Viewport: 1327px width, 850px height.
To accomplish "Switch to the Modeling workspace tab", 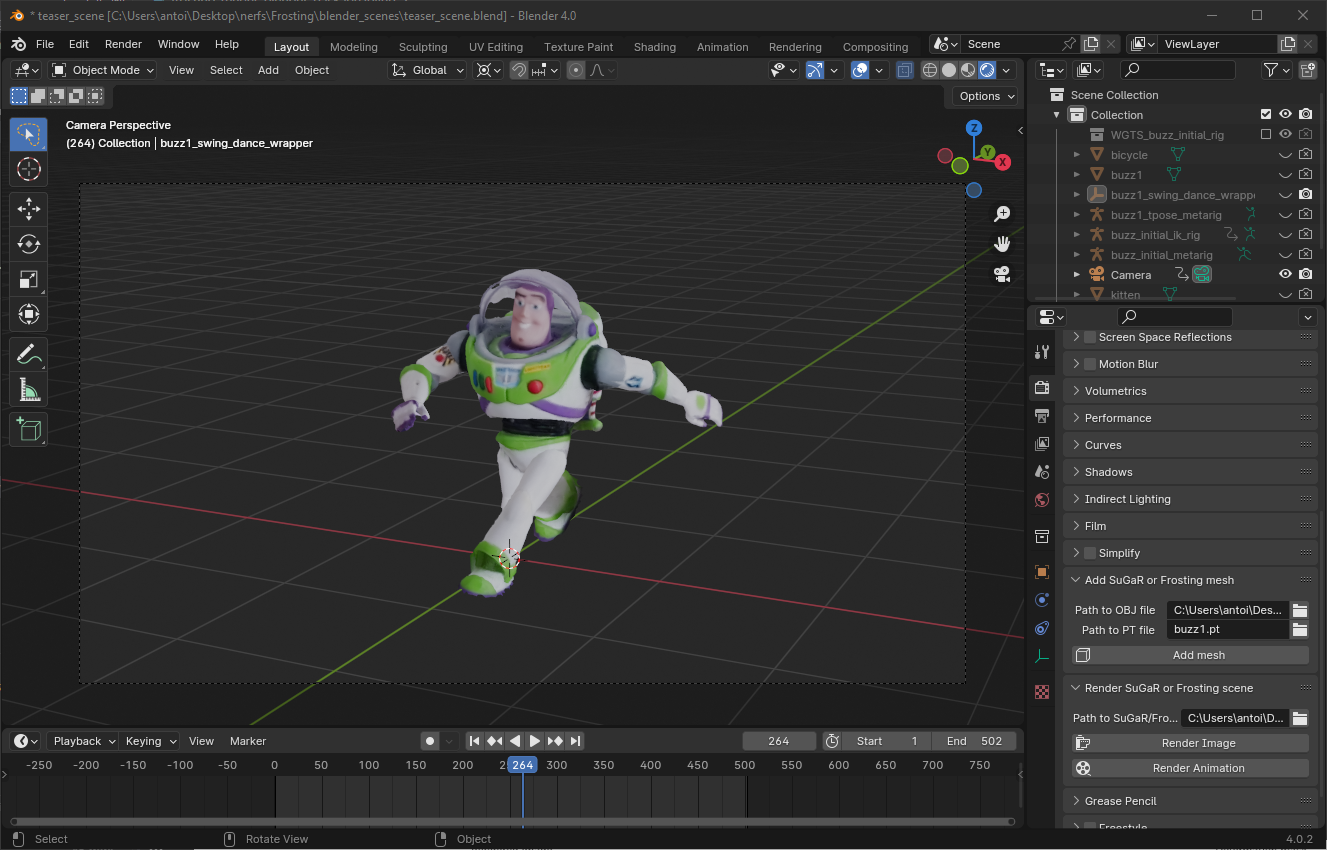I will tap(354, 47).
